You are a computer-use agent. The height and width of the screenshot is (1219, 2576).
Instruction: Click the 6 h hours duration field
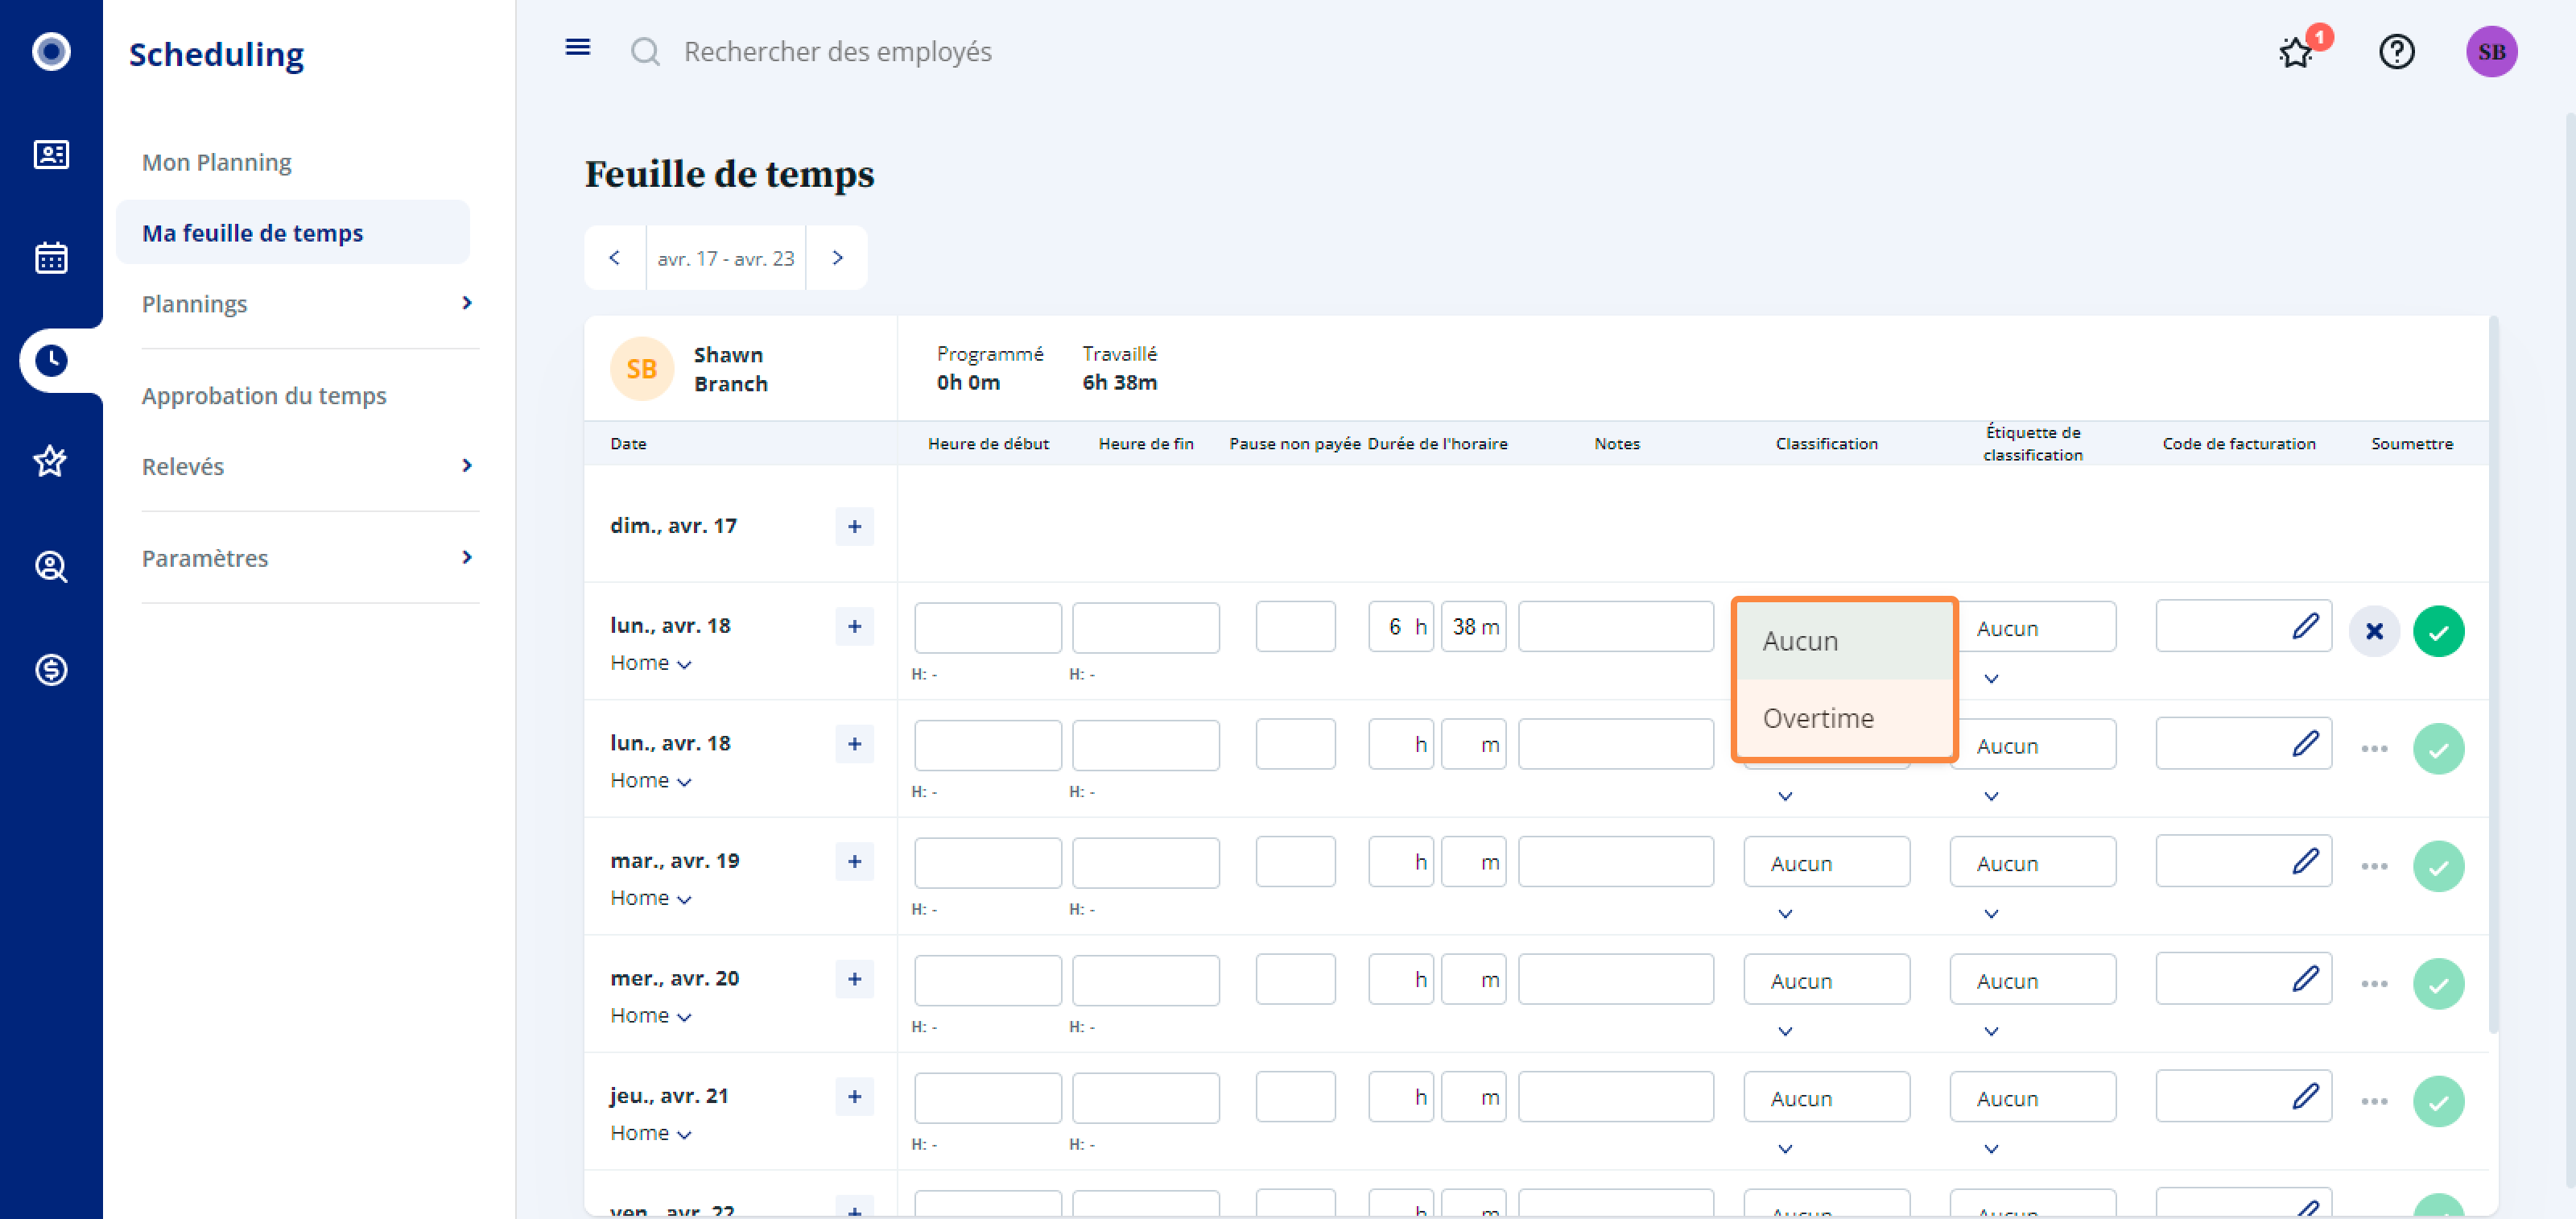[x=1400, y=627]
